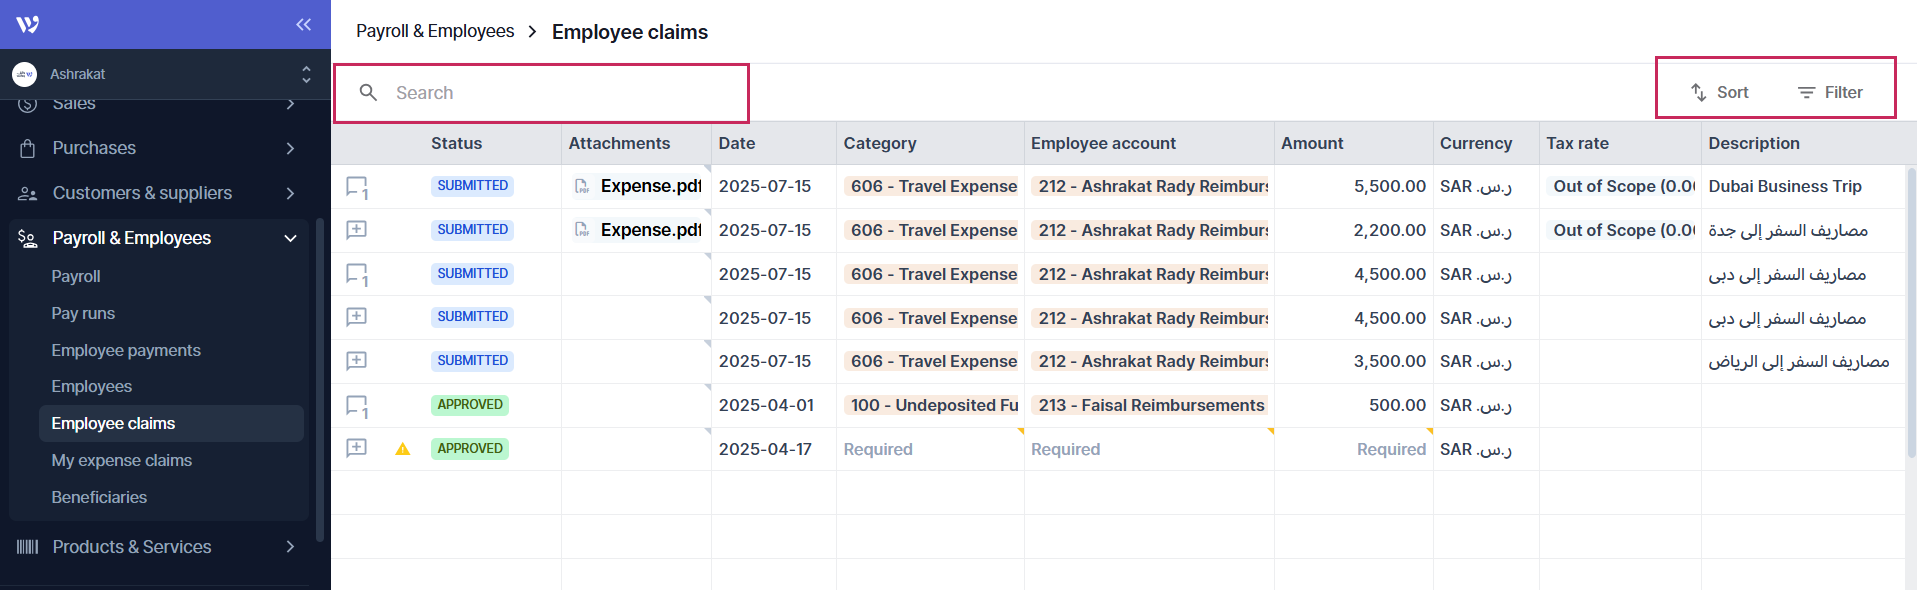Open Beneficiaries in the sidebar
Screen dimensions: 1917x590
point(99,497)
